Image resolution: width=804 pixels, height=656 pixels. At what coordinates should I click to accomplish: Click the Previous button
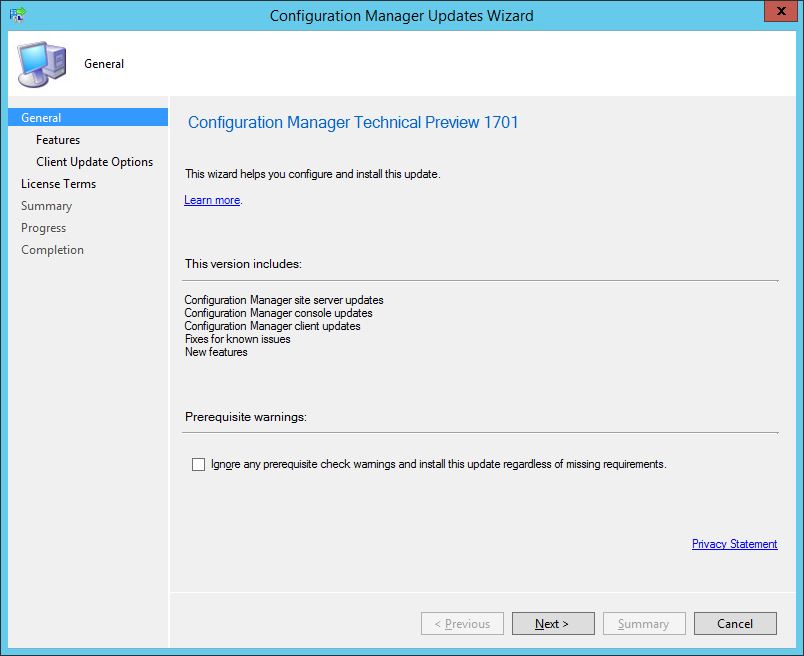(462, 623)
